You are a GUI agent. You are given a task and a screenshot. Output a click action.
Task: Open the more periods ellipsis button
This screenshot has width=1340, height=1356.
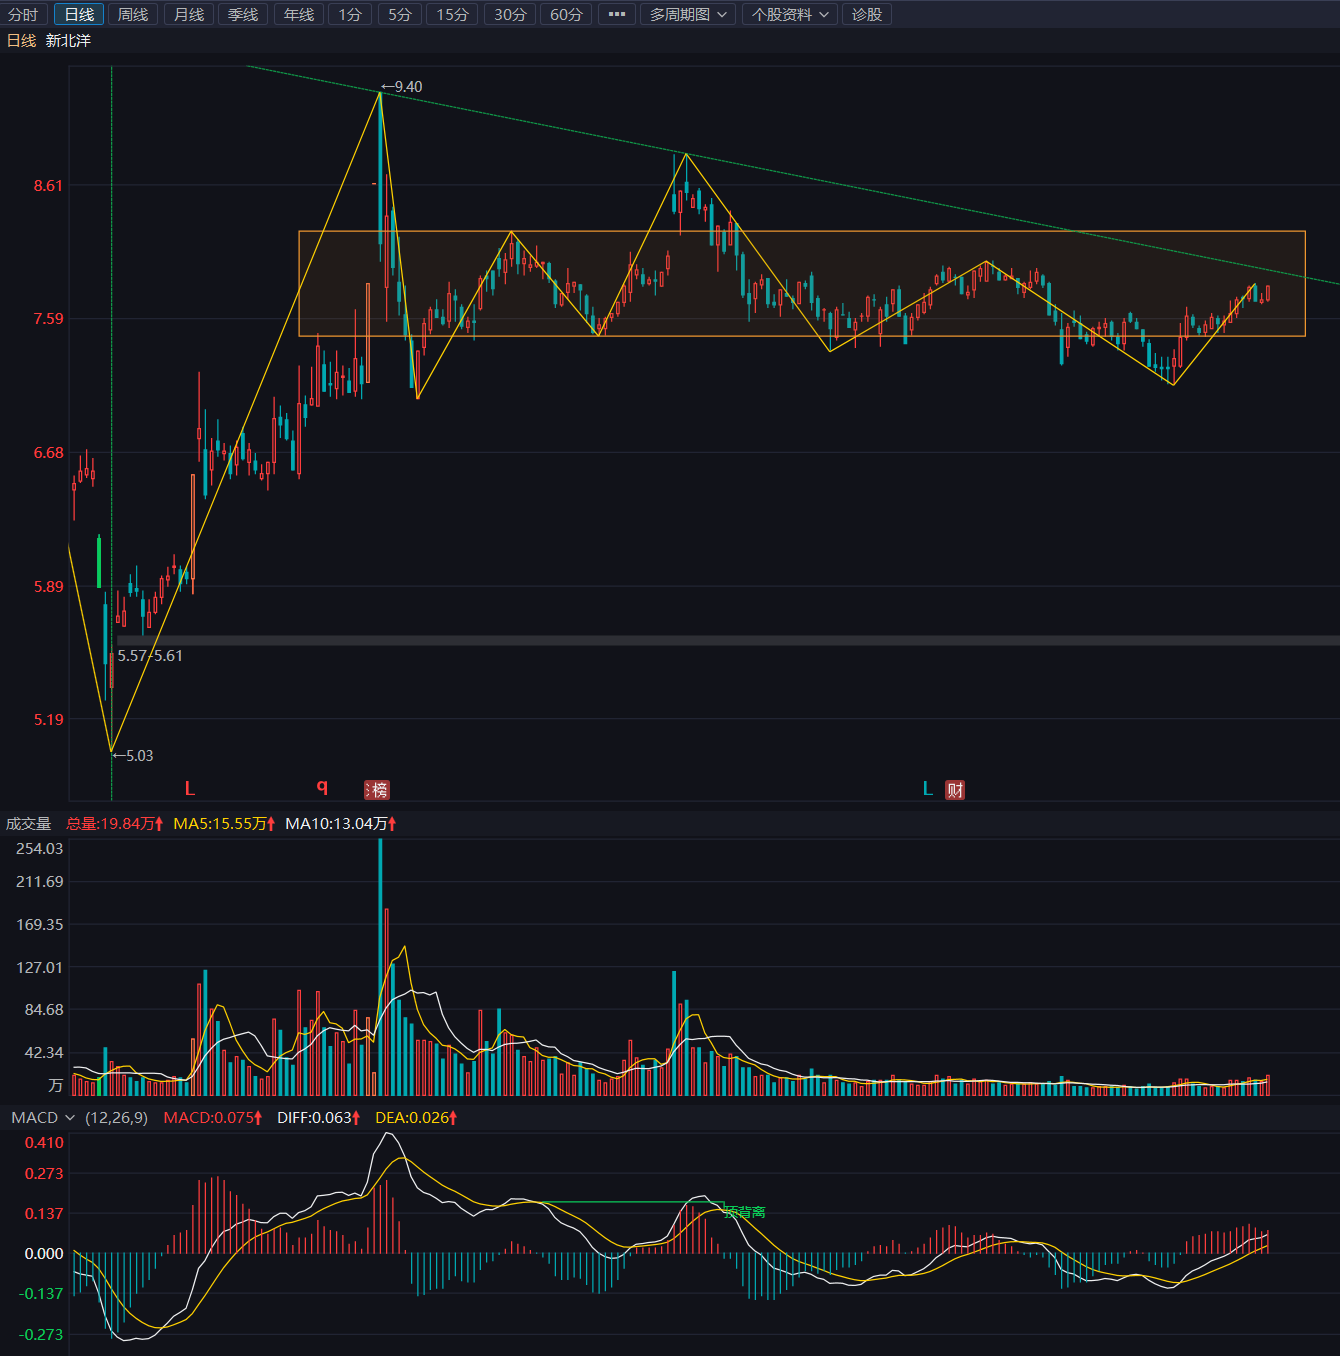coord(617,14)
